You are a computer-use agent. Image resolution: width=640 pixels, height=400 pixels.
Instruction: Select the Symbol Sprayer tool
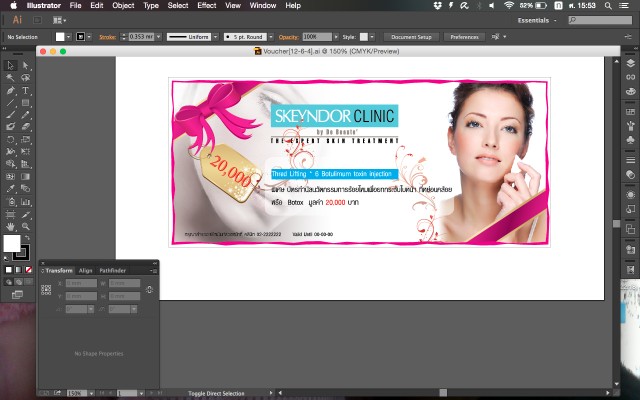pos(10,202)
